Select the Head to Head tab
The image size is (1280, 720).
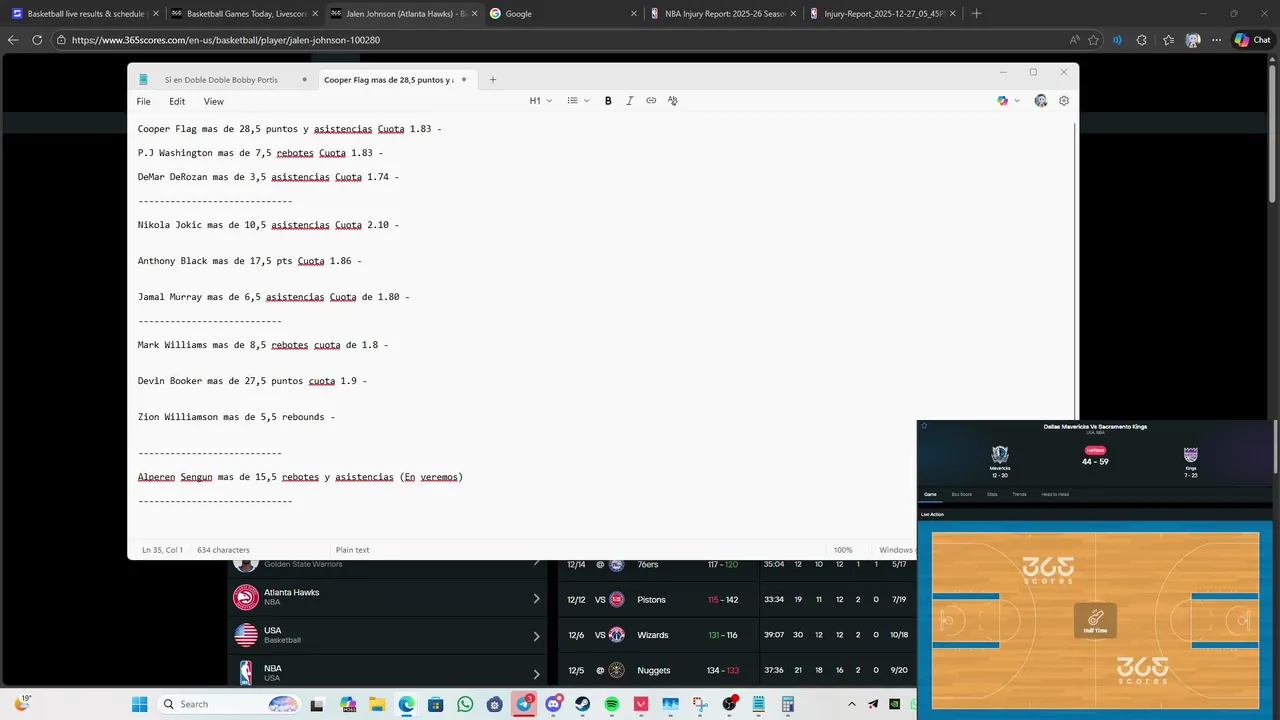(1055, 494)
